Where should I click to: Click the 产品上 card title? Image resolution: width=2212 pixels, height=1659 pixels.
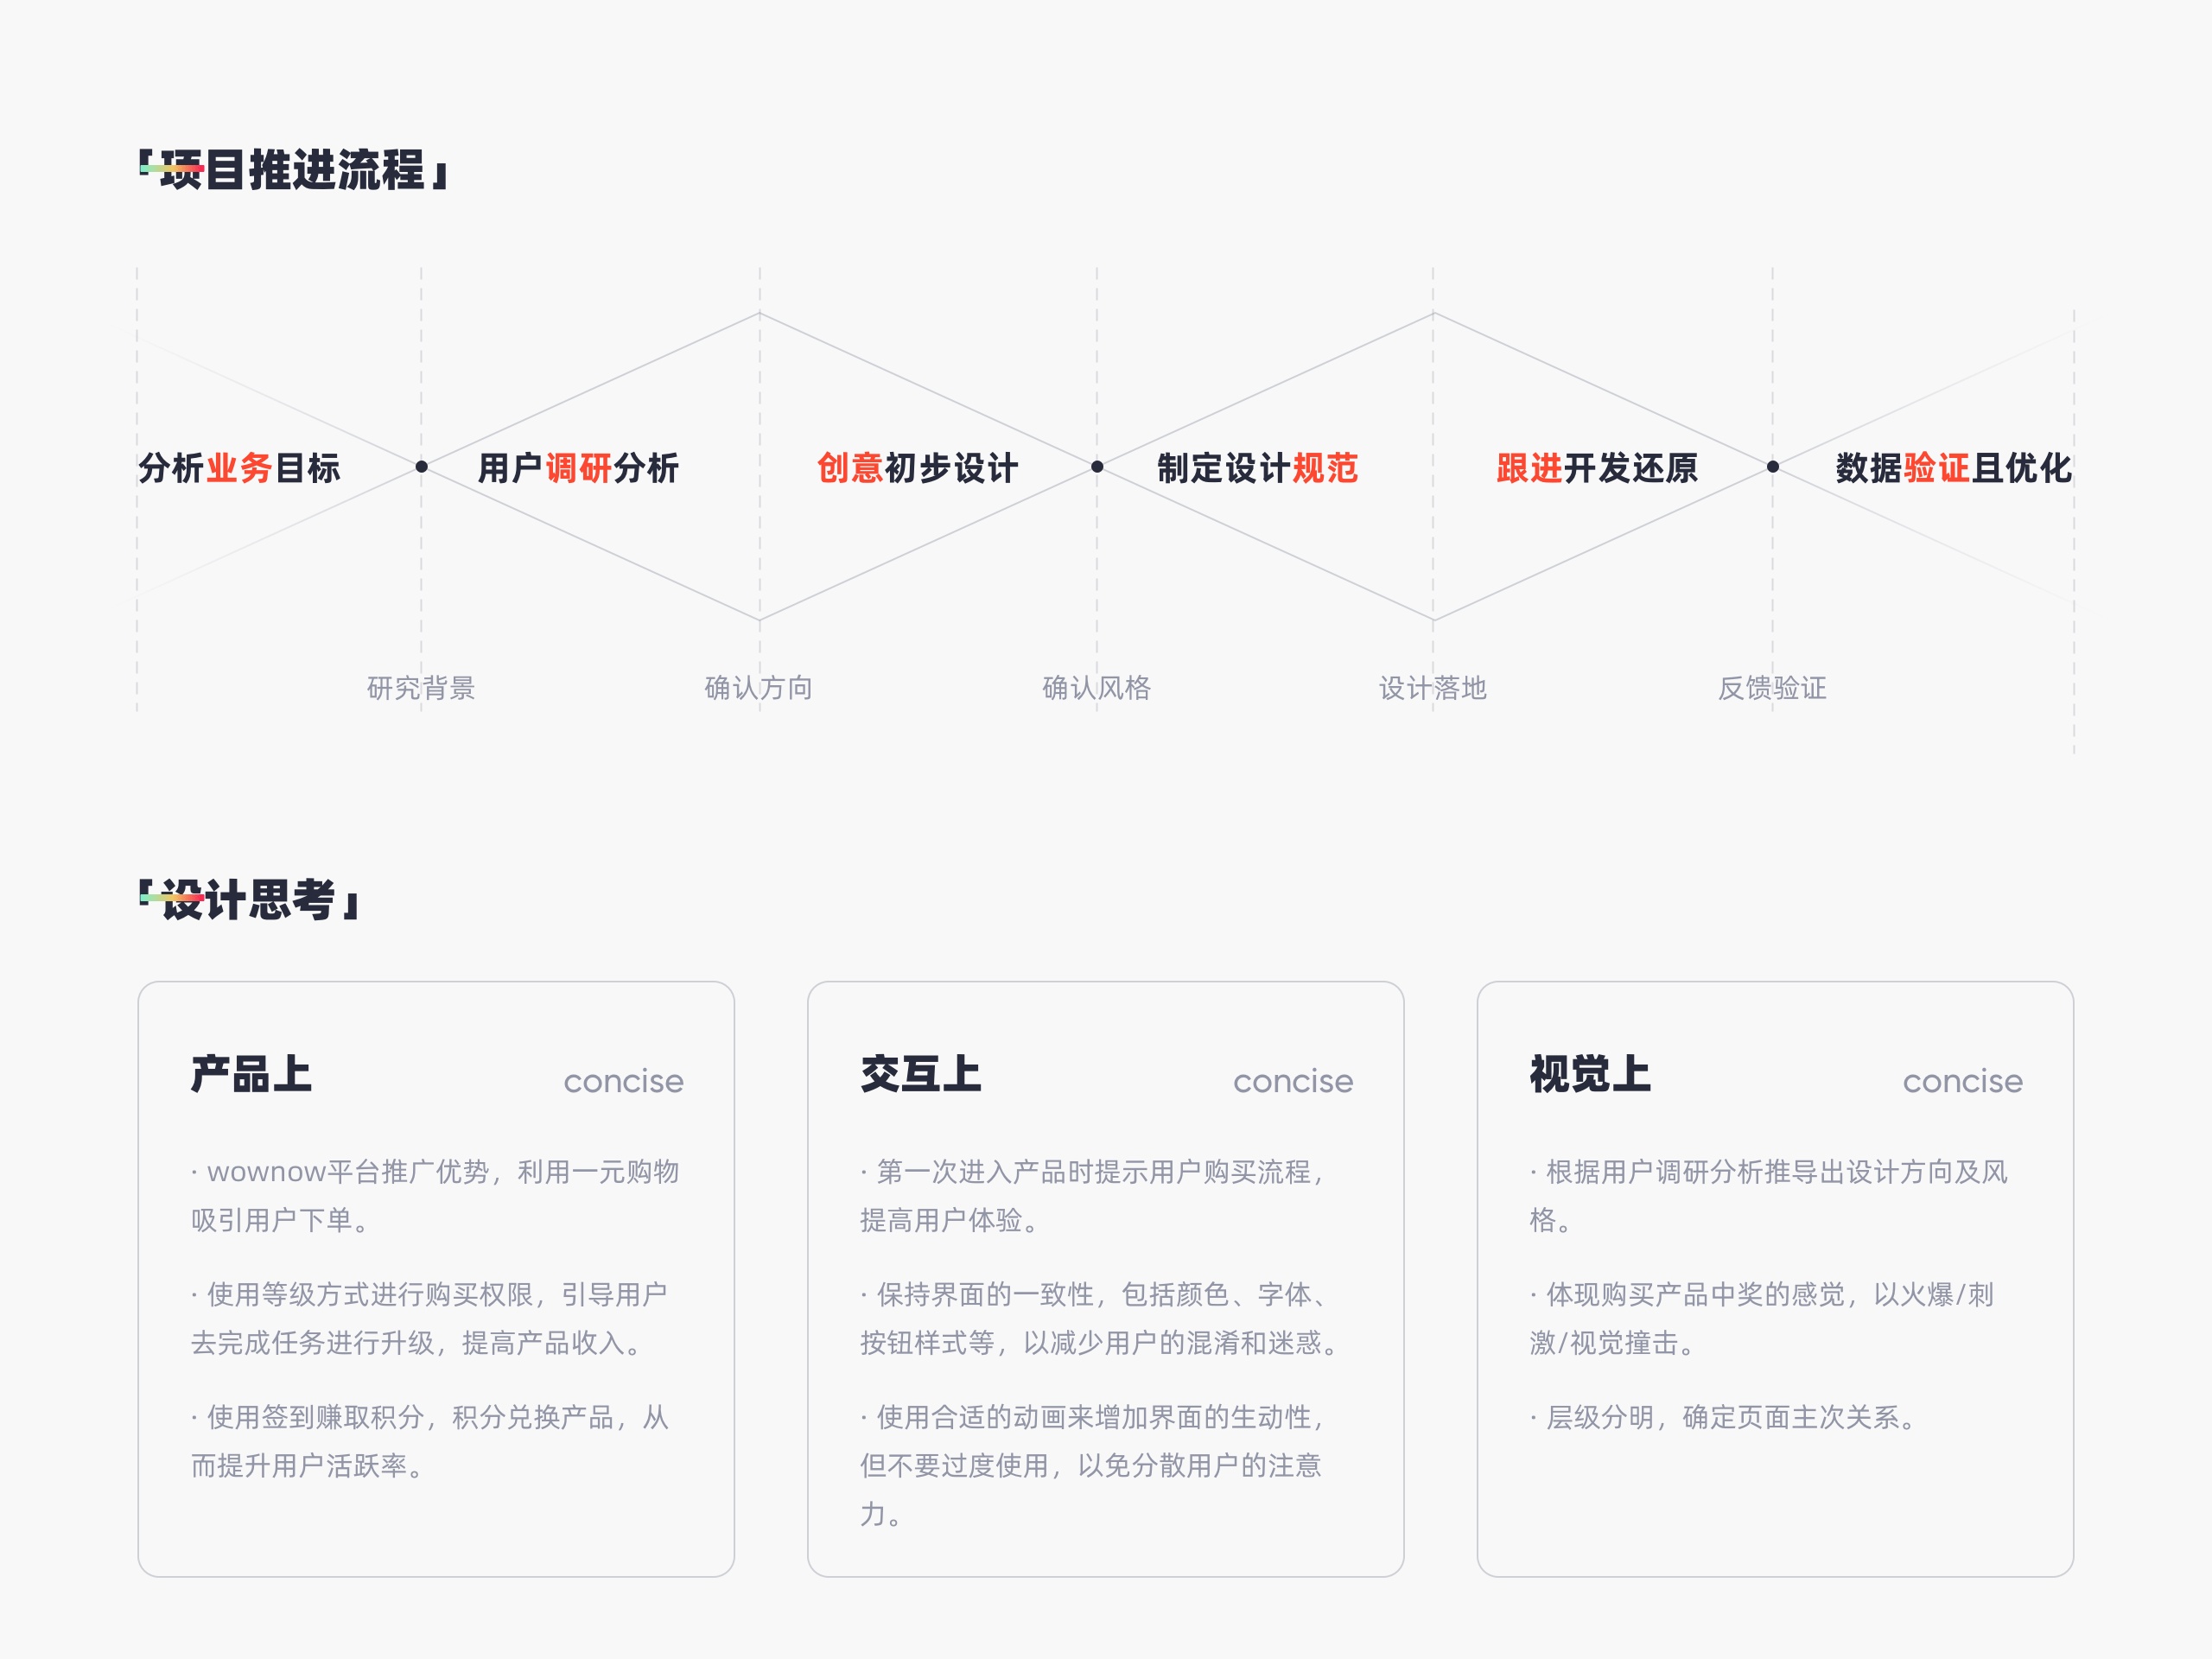(x=251, y=1075)
